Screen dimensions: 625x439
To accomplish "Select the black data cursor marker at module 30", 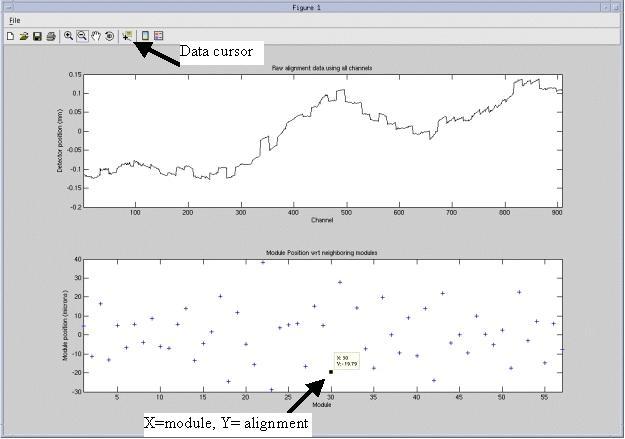I will coord(330,372).
